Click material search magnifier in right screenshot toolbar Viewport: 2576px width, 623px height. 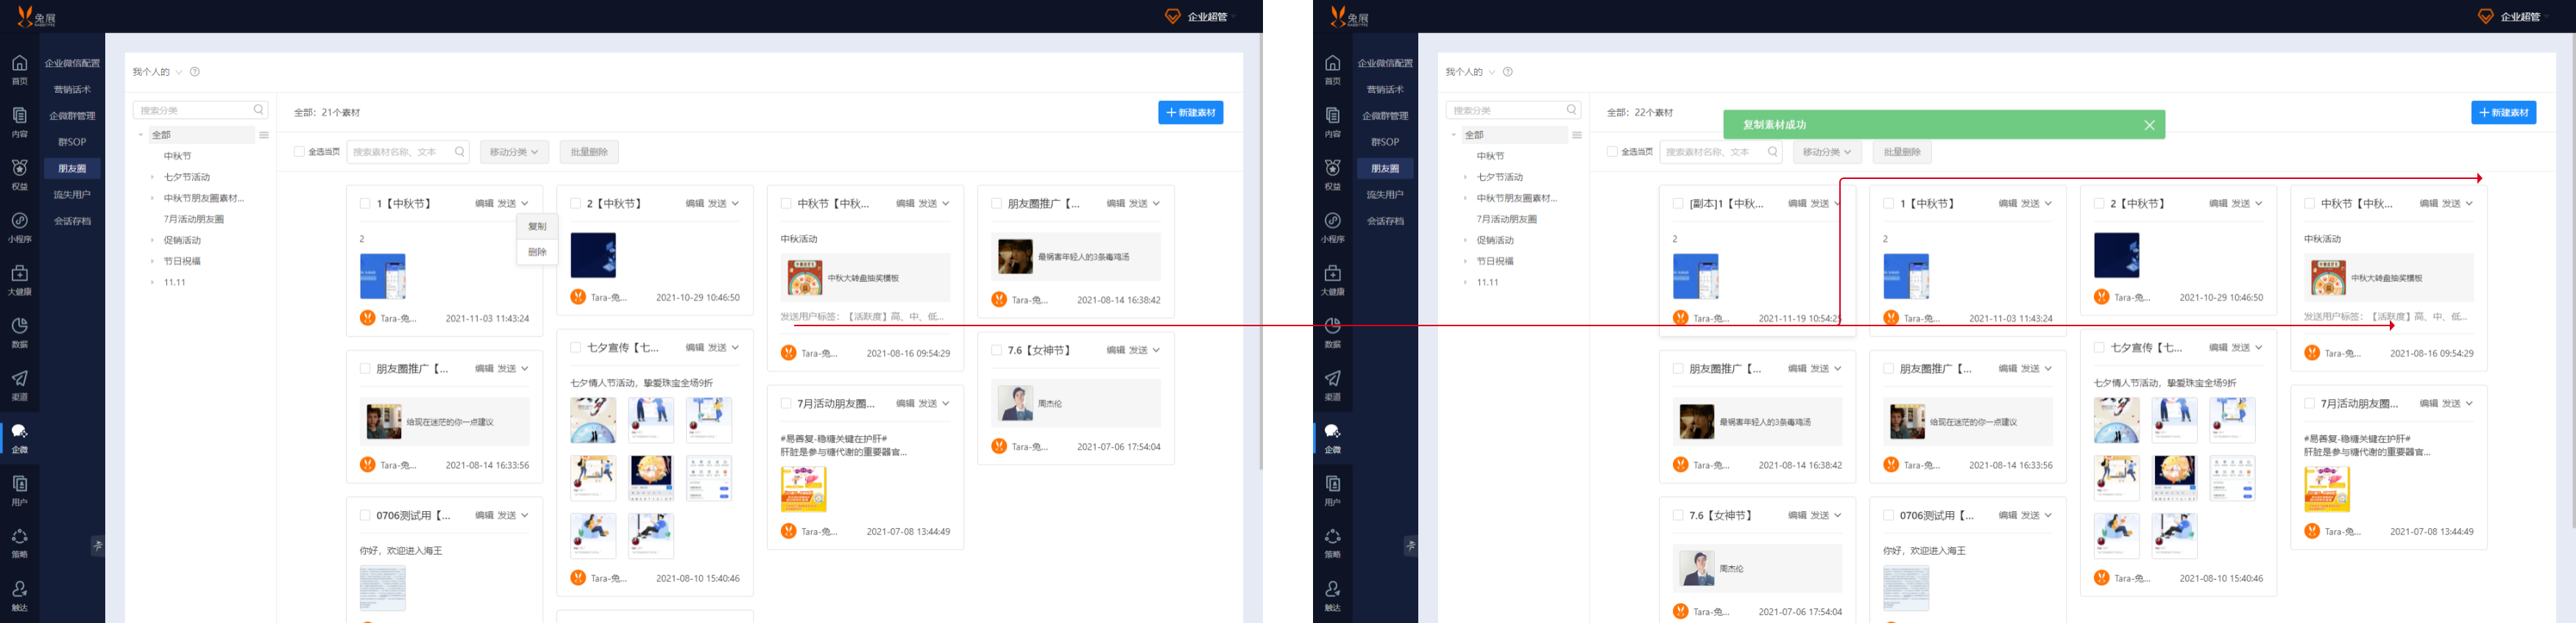(x=1772, y=152)
